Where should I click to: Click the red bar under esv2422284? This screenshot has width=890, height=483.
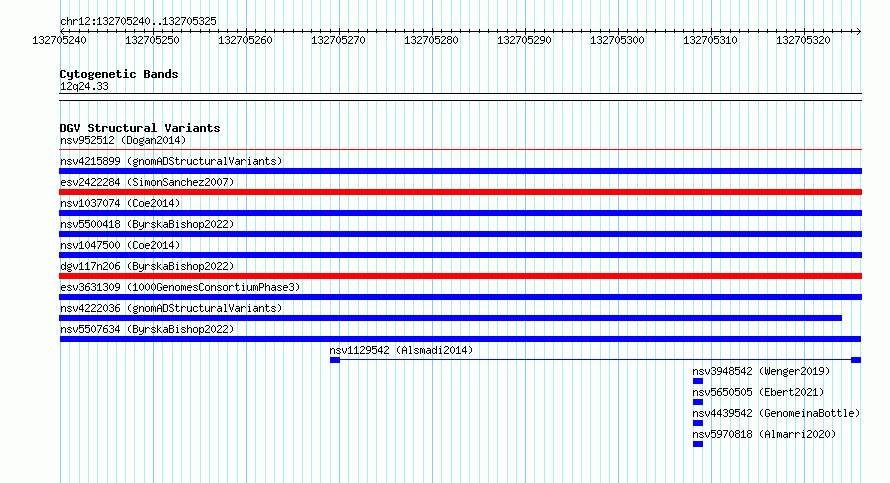(x=460, y=192)
